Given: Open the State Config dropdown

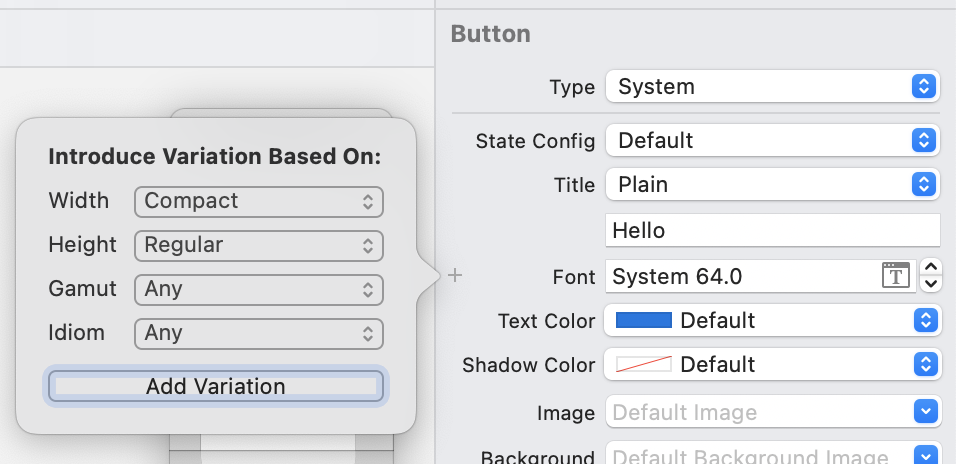Looking at the screenshot, I should [772, 141].
